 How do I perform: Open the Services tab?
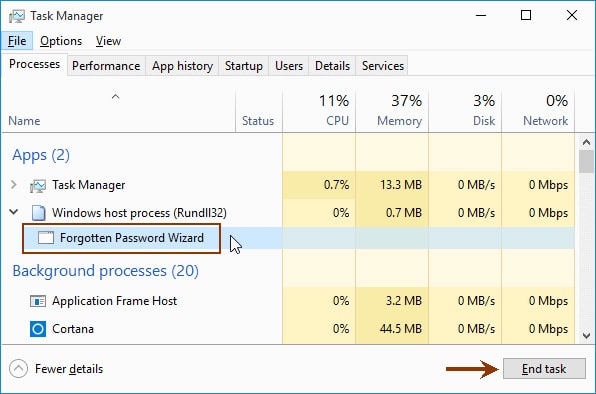tap(383, 66)
